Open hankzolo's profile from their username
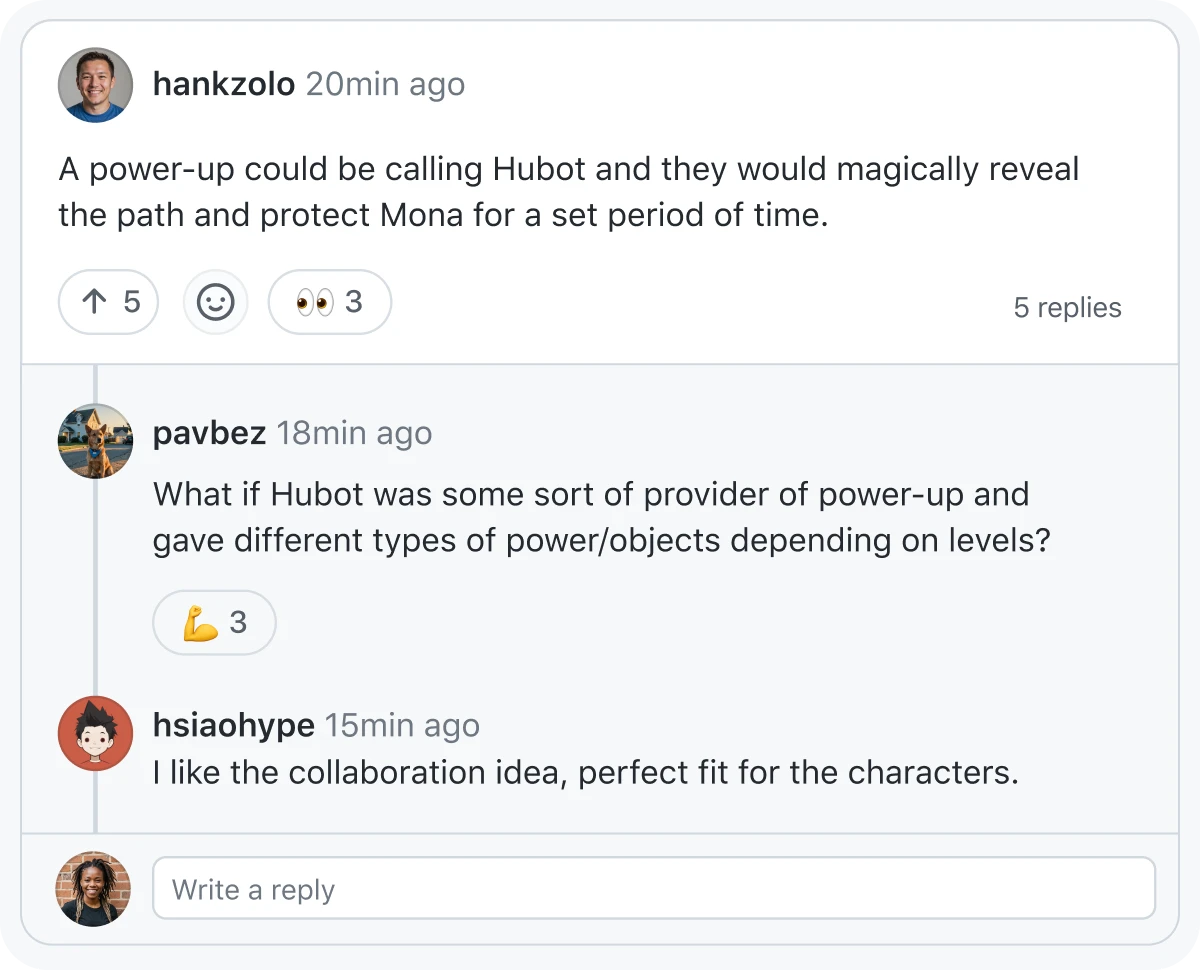Image resolution: width=1200 pixels, height=970 pixels. [x=223, y=84]
